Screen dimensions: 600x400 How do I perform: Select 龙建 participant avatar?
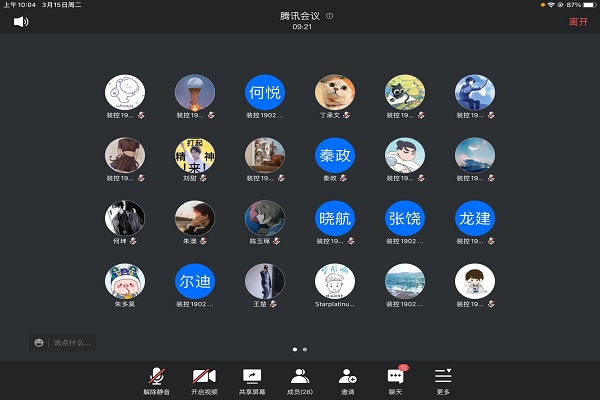click(x=475, y=219)
